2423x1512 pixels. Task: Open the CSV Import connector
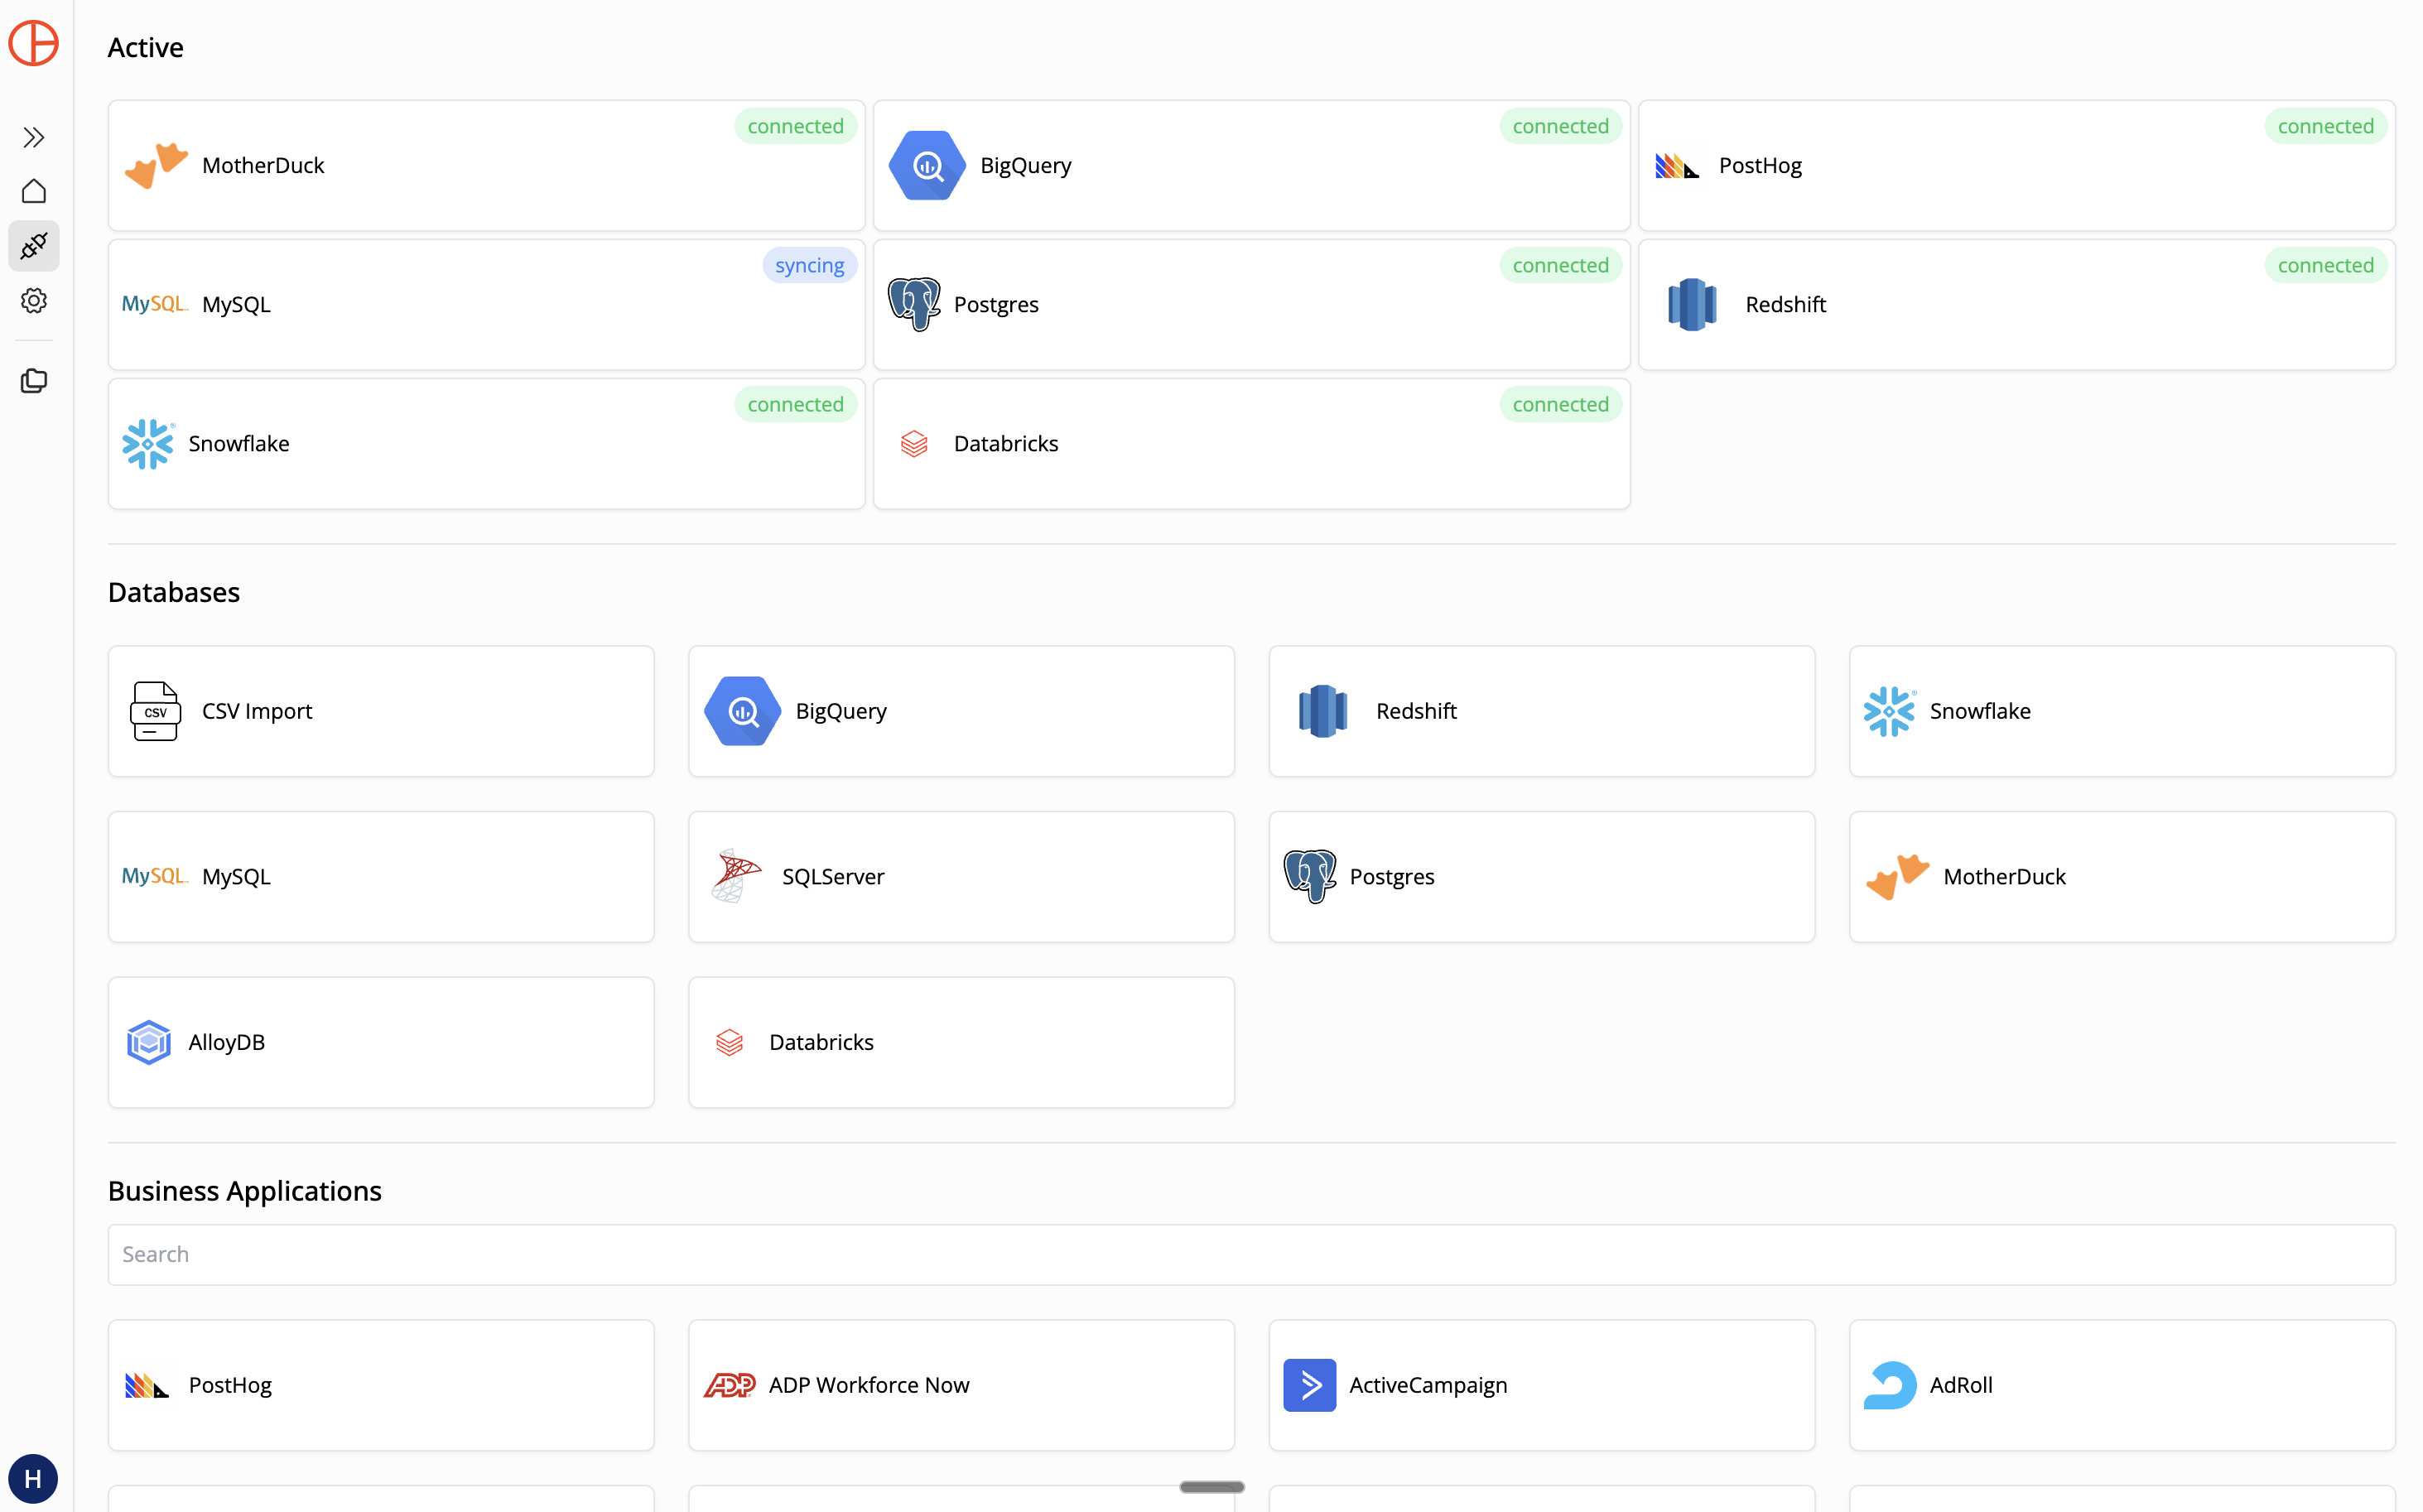tap(380, 711)
